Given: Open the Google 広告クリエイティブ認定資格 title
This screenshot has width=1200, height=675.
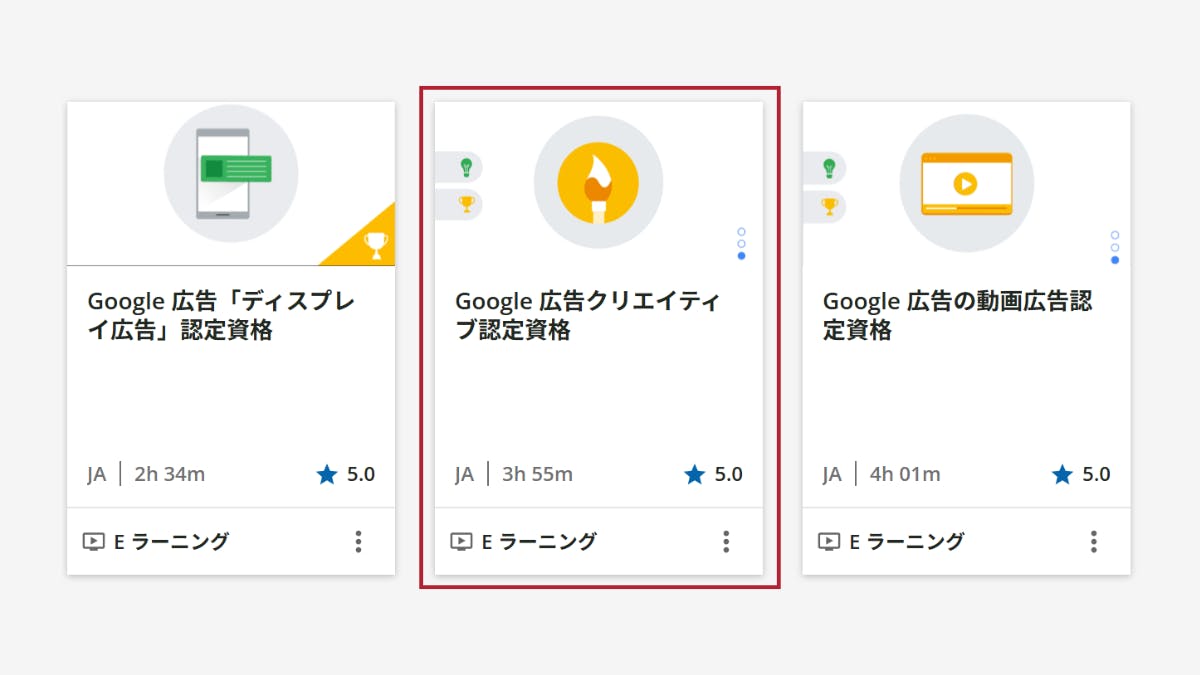Looking at the screenshot, I should [587, 316].
